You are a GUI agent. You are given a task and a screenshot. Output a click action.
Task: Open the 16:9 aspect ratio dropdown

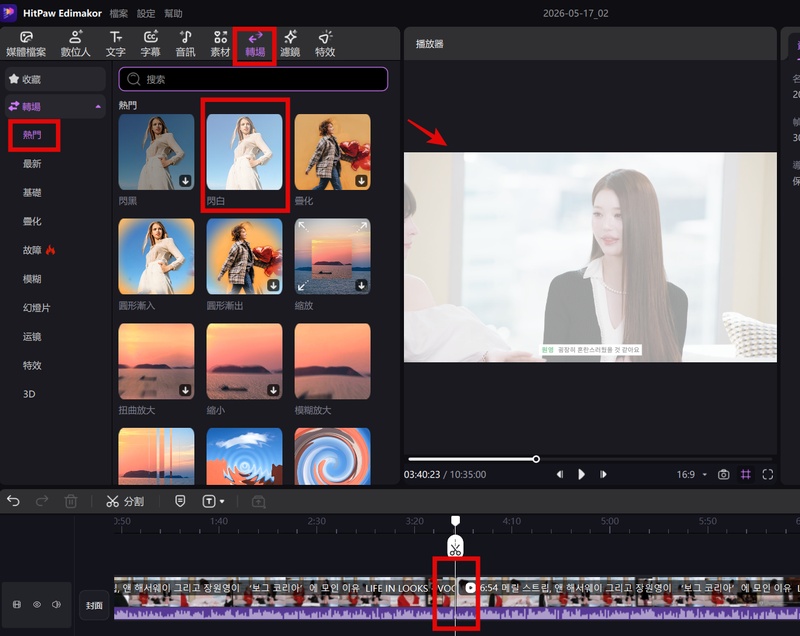692,474
